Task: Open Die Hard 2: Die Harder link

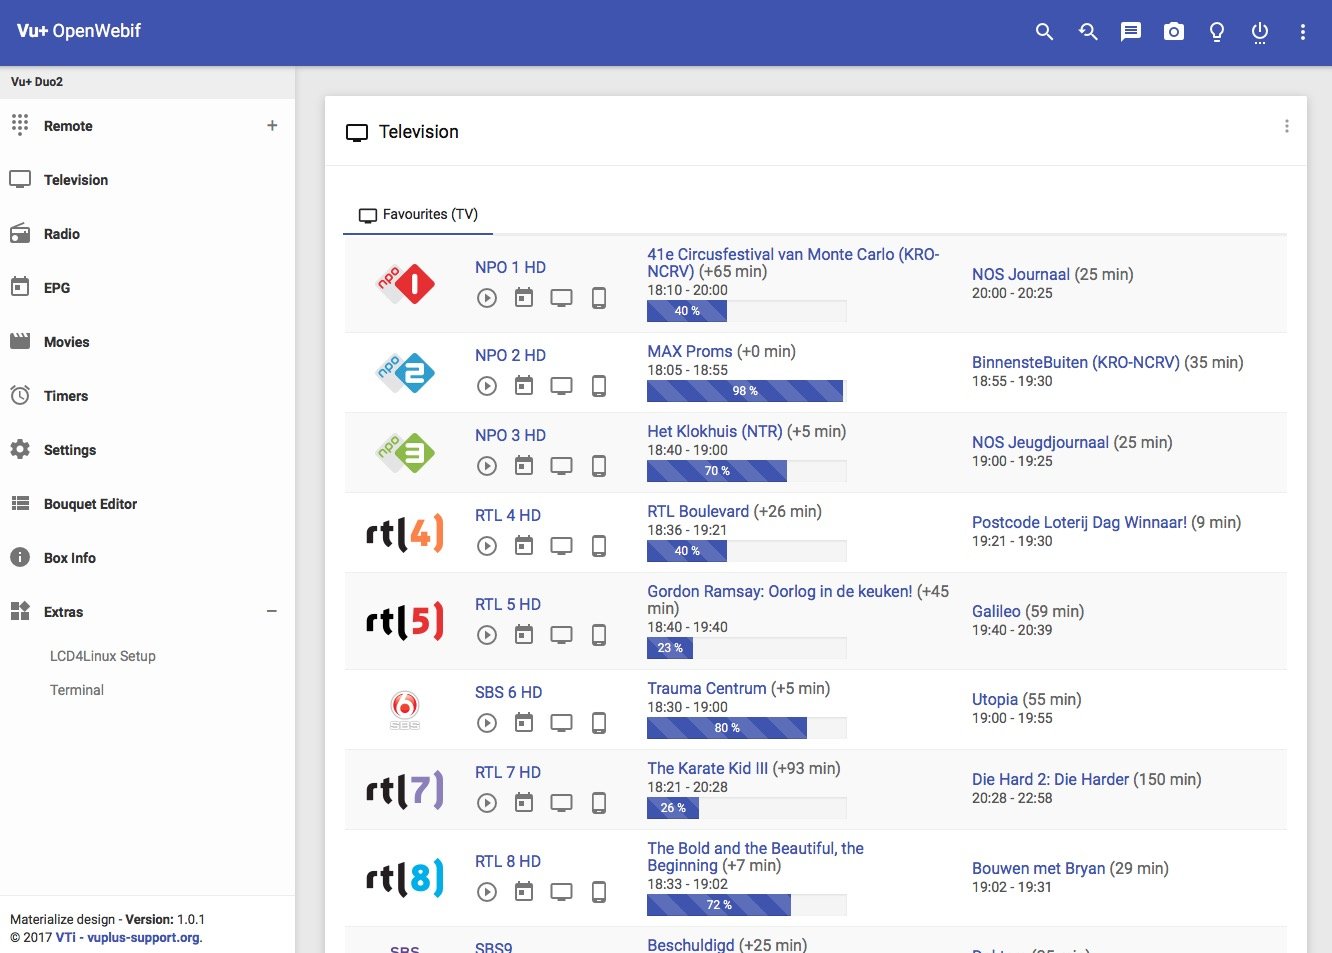Action: pyautogui.click(x=1050, y=779)
